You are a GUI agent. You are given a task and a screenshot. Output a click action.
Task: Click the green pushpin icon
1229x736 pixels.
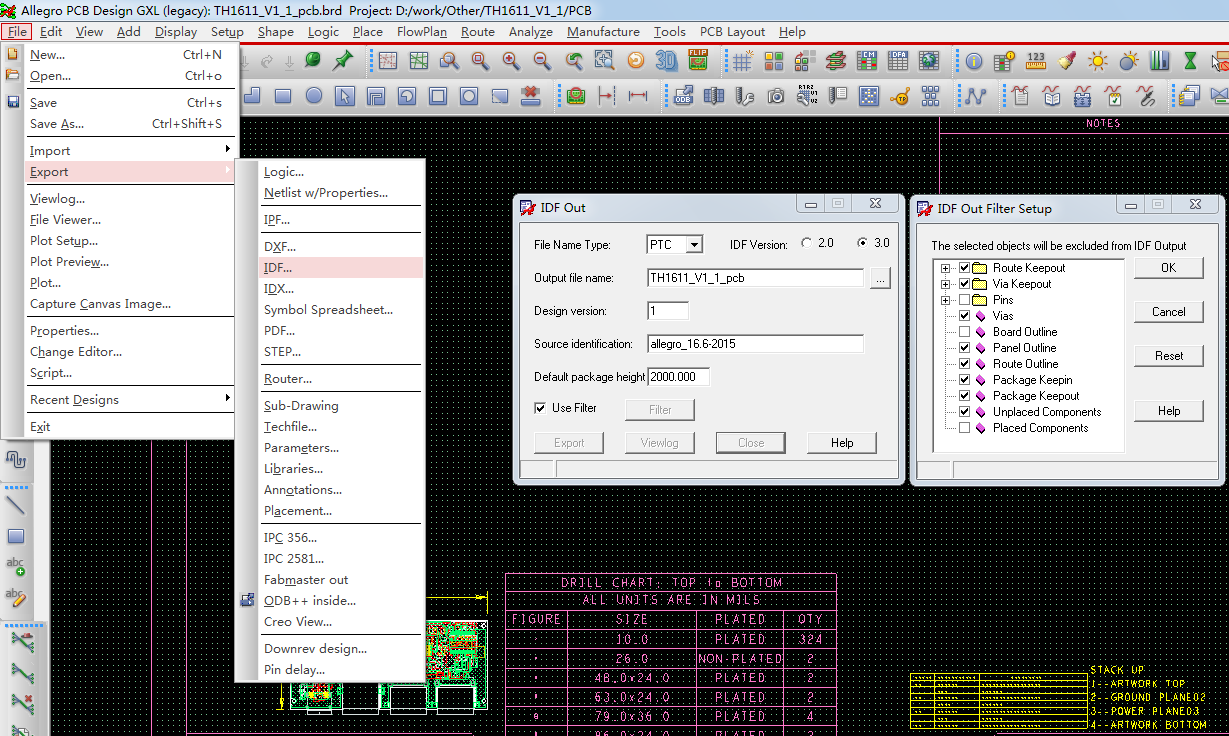(343, 61)
